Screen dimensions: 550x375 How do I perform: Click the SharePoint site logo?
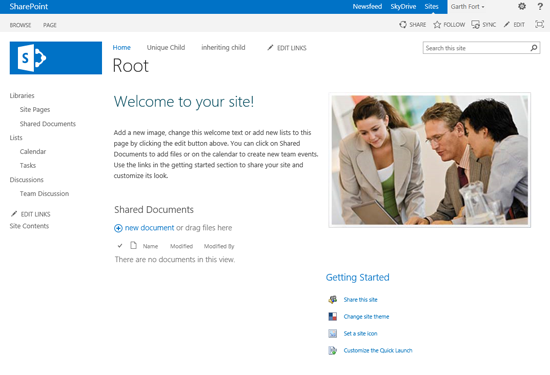coord(56,58)
